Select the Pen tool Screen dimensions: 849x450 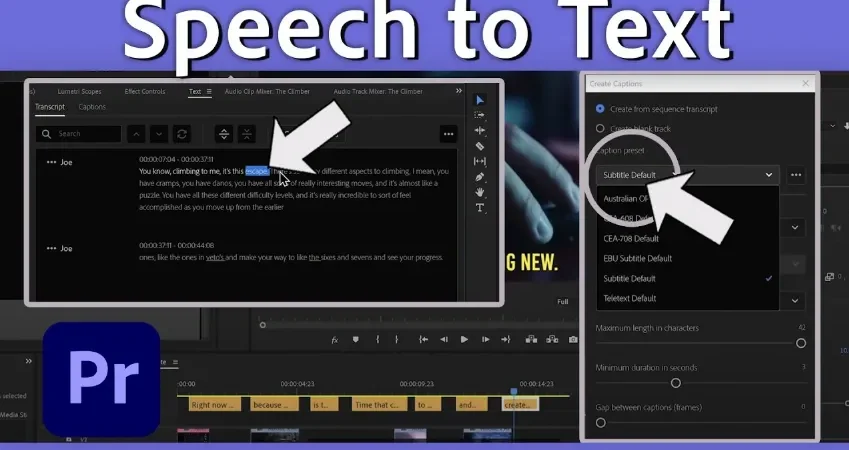coord(480,177)
